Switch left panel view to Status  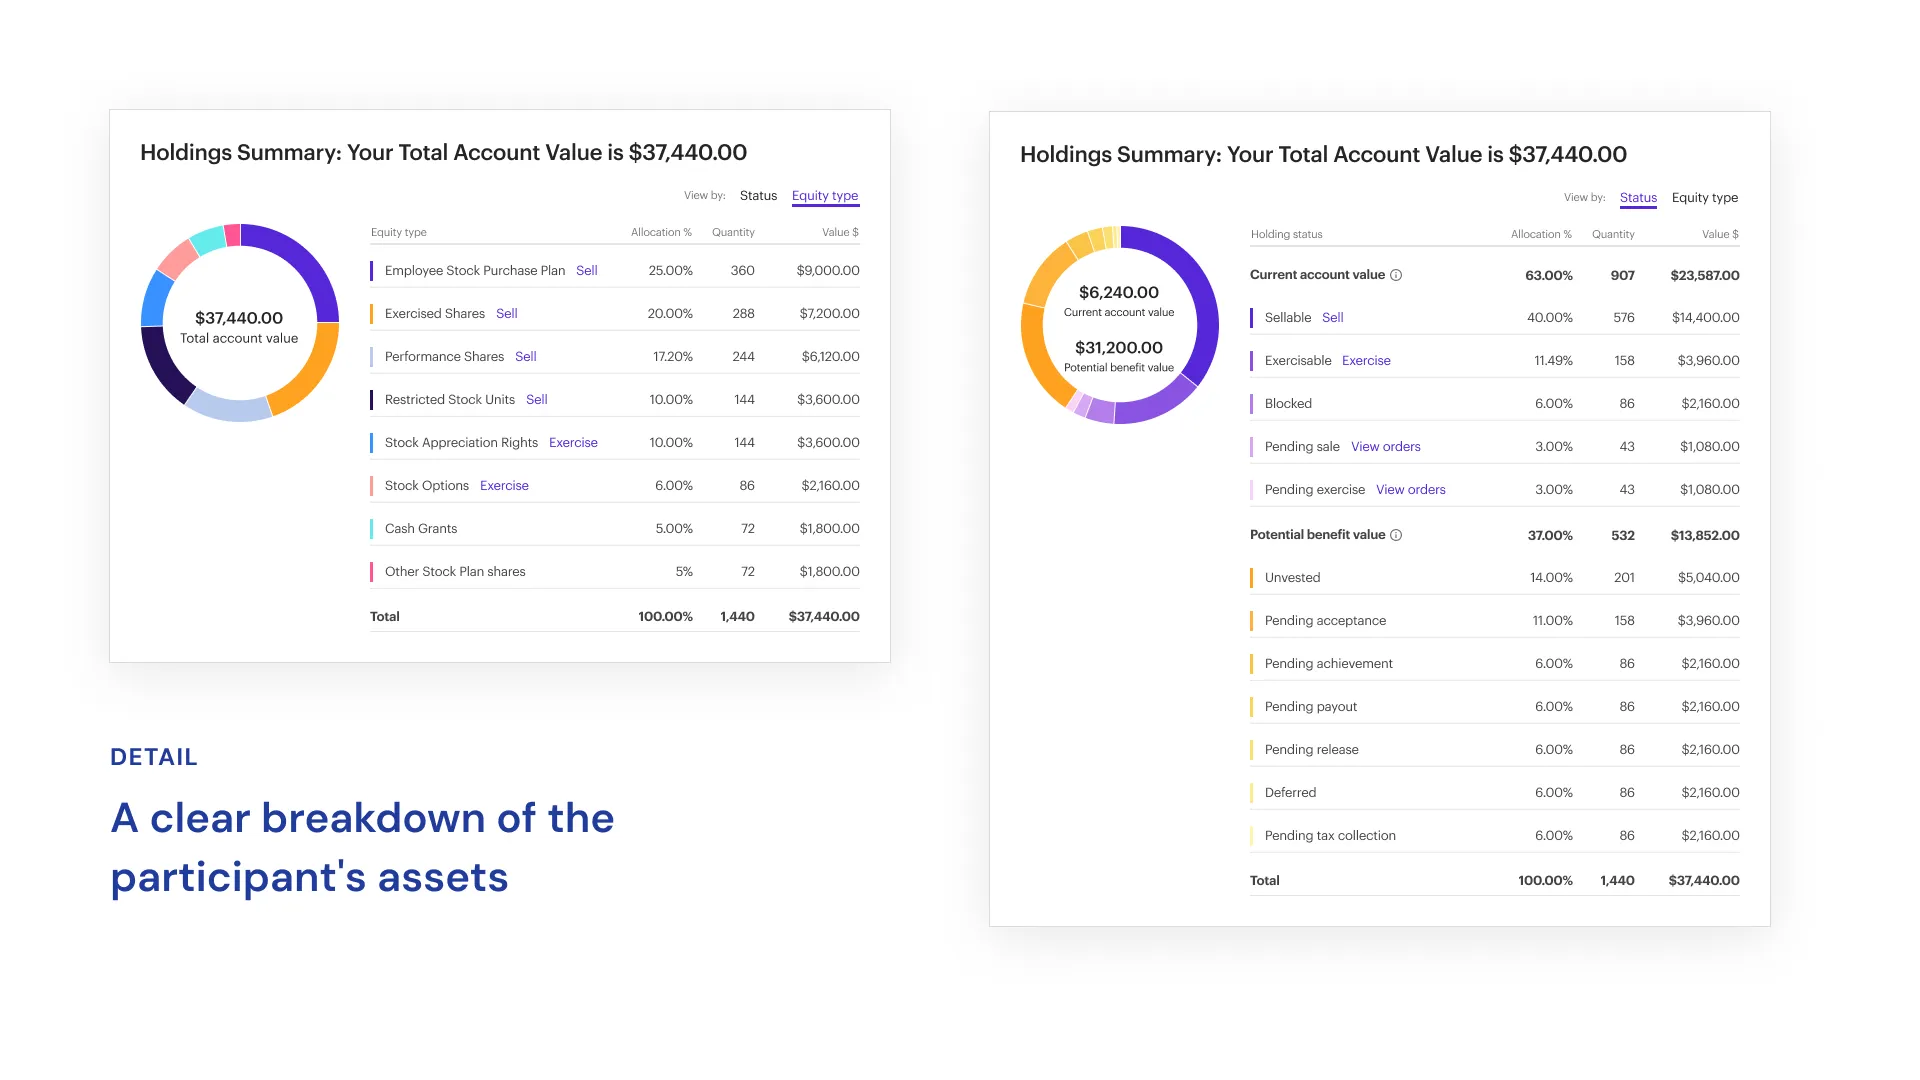[x=758, y=196]
